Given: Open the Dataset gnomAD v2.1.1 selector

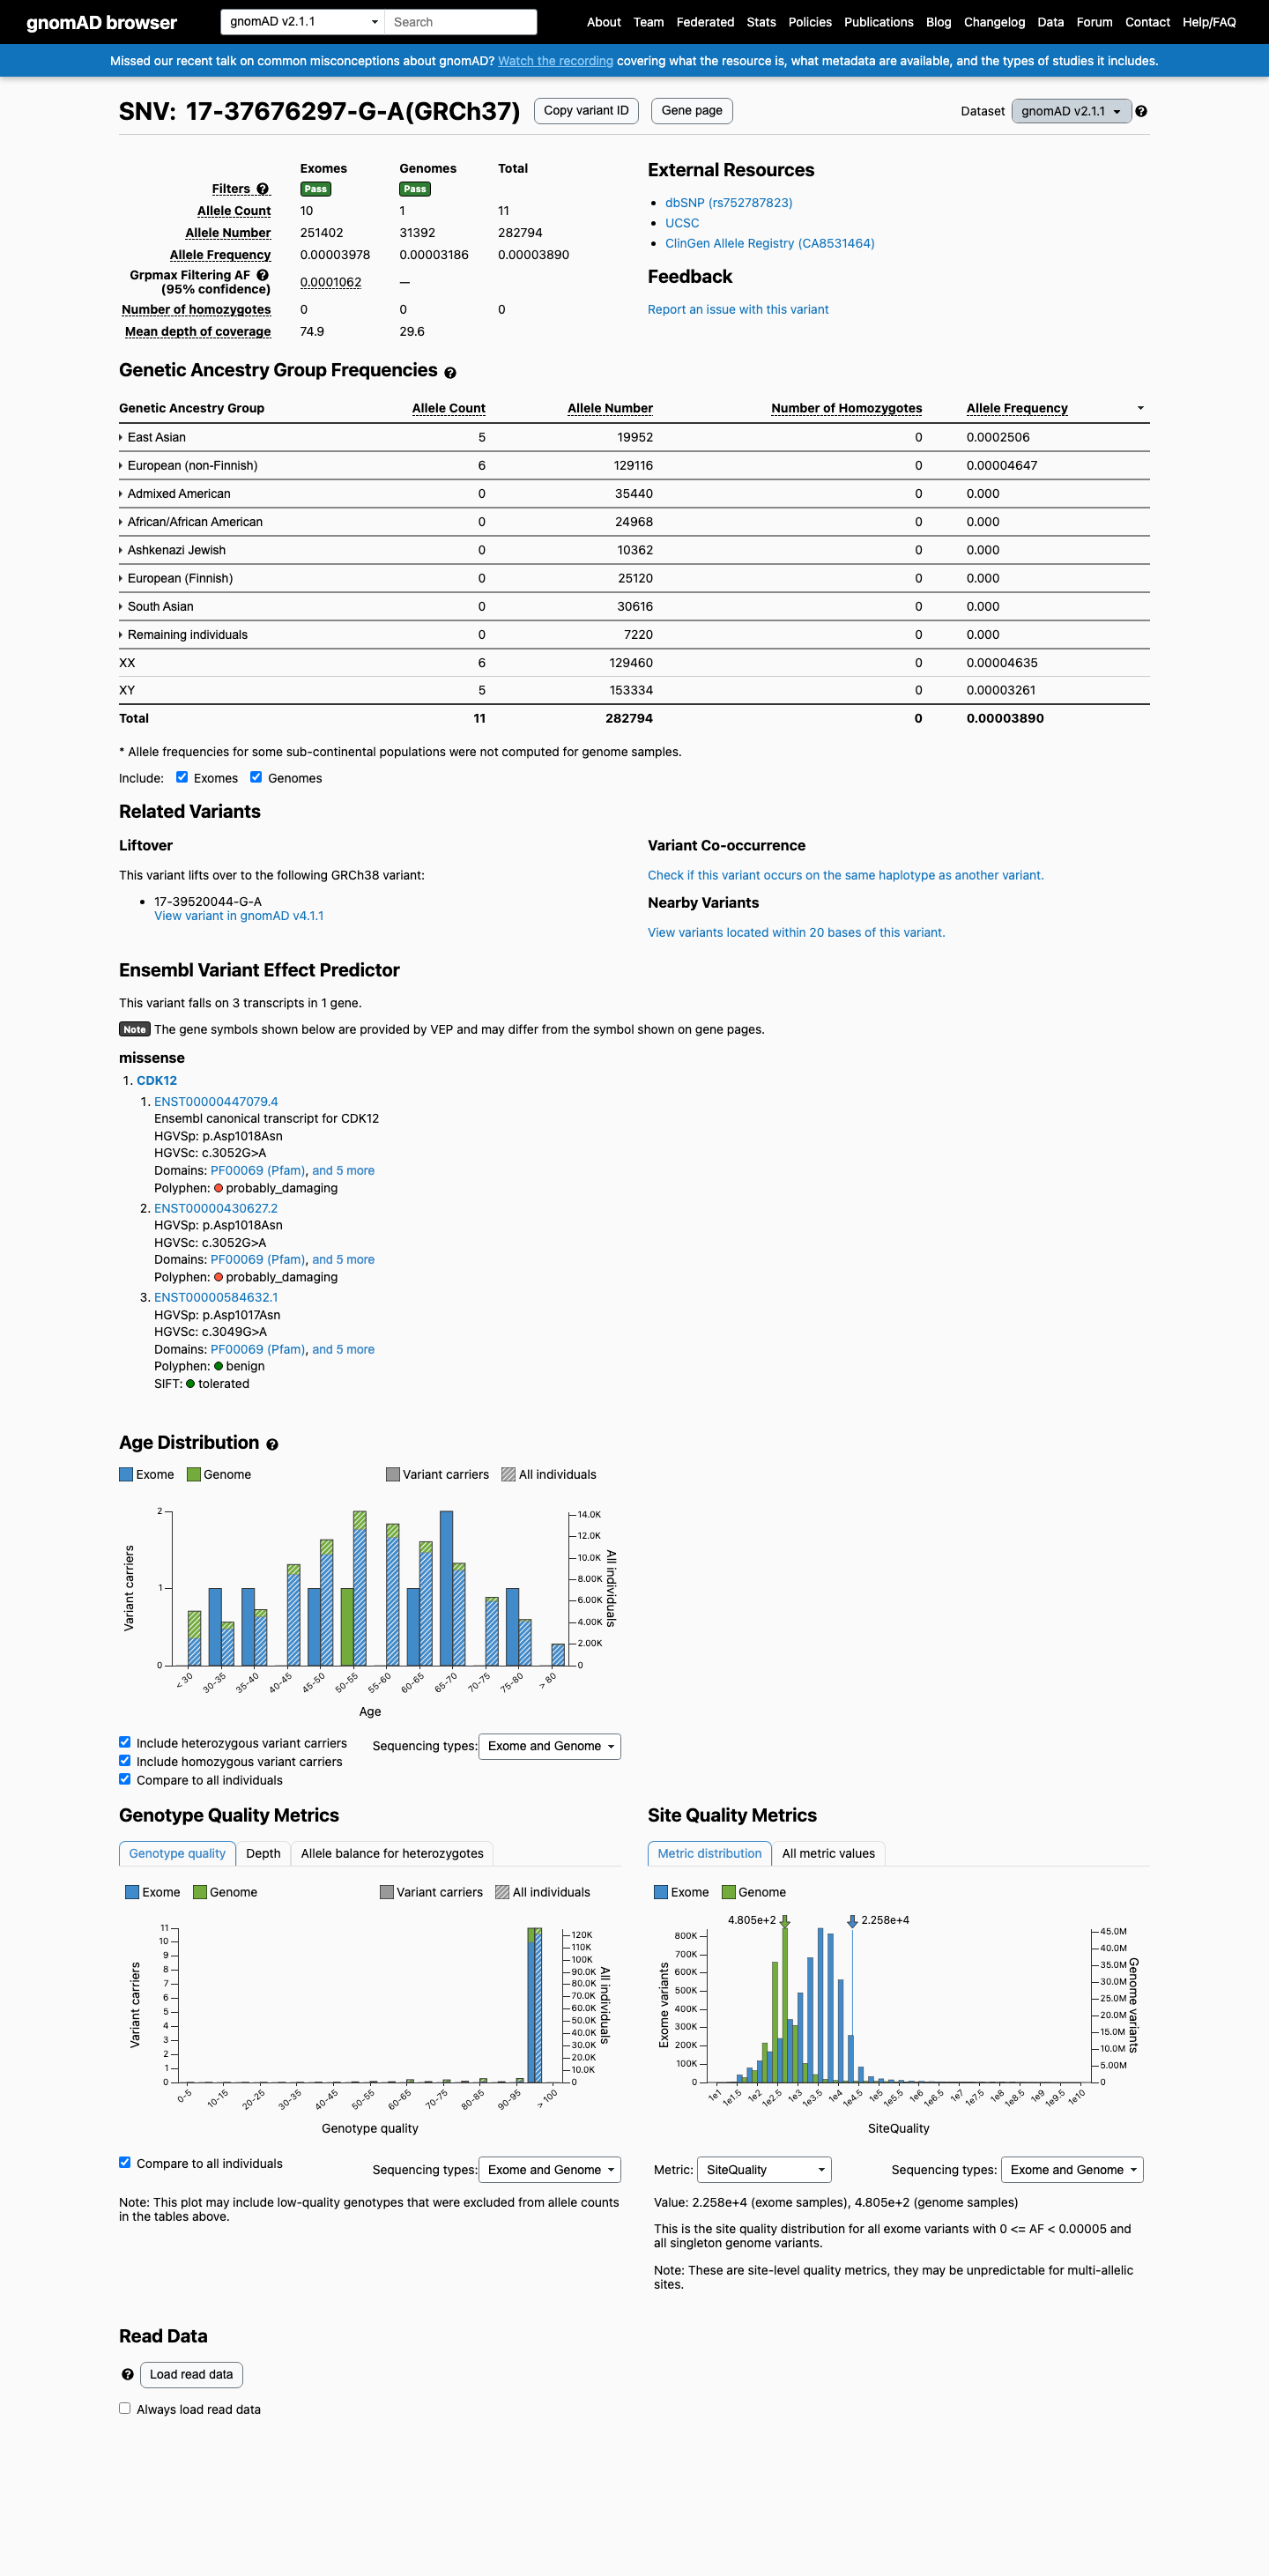Looking at the screenshot, I should click(1071, 111).
